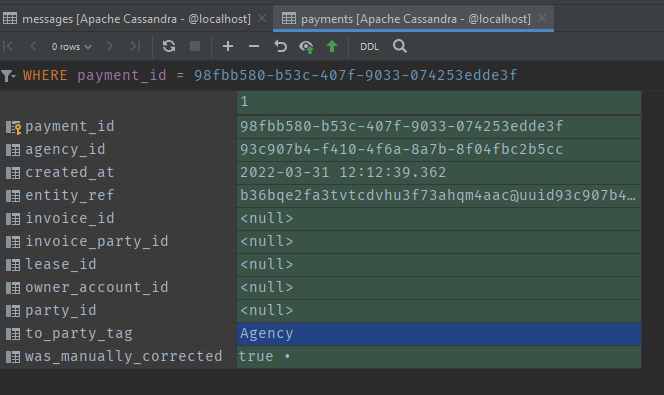Select the agency_id row label
The height and width of the screenshot is (395, 664).
(x=65, y=149)
